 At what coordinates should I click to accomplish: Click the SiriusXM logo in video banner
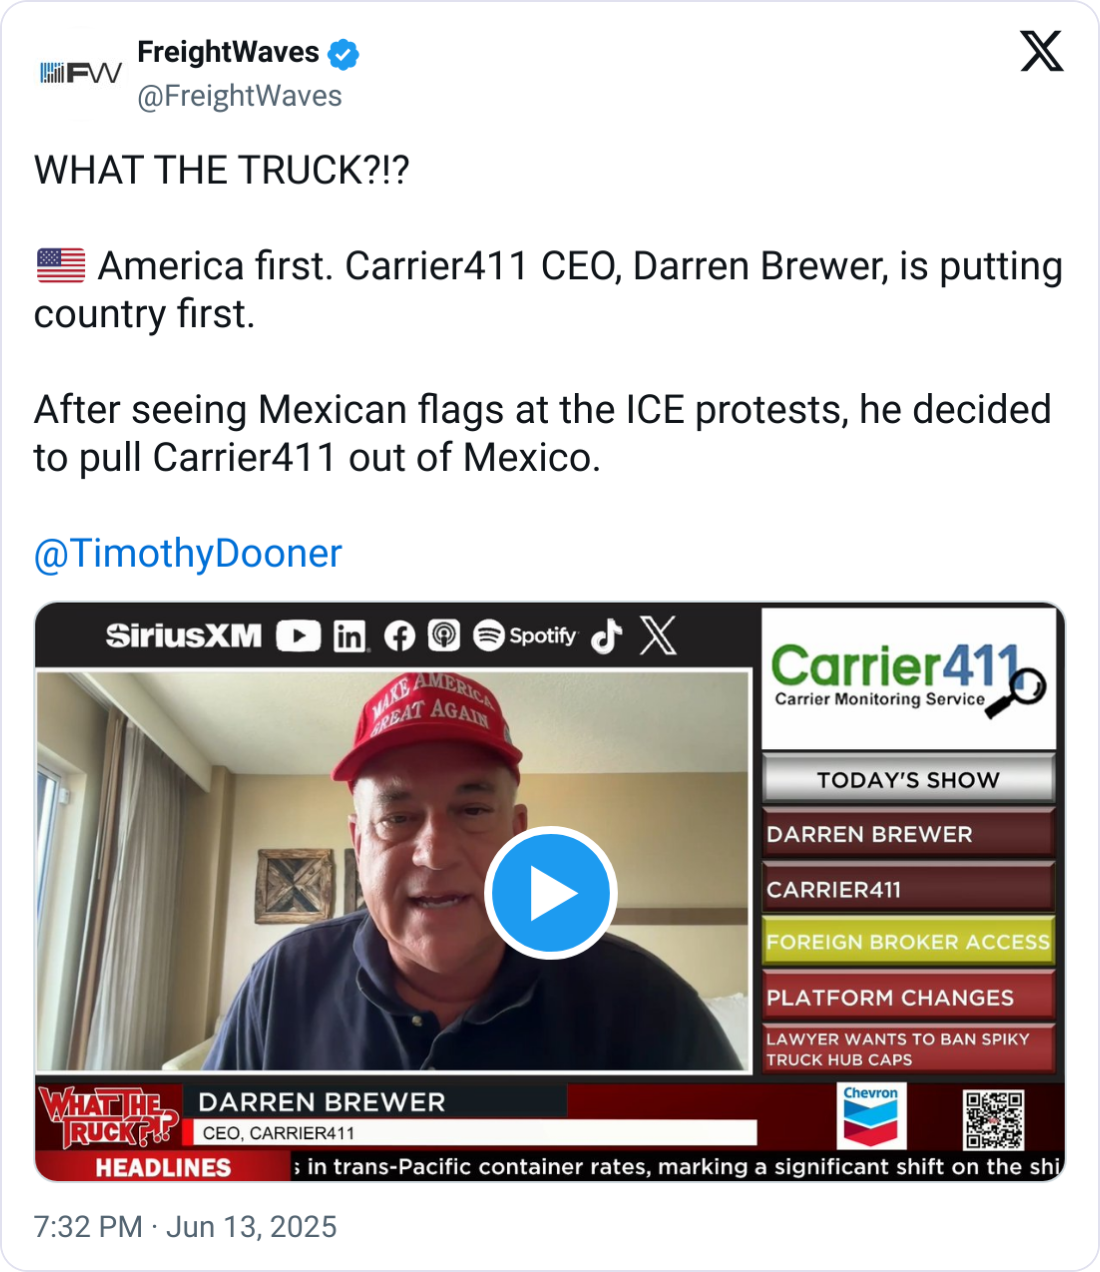click(x=184, y=636)
